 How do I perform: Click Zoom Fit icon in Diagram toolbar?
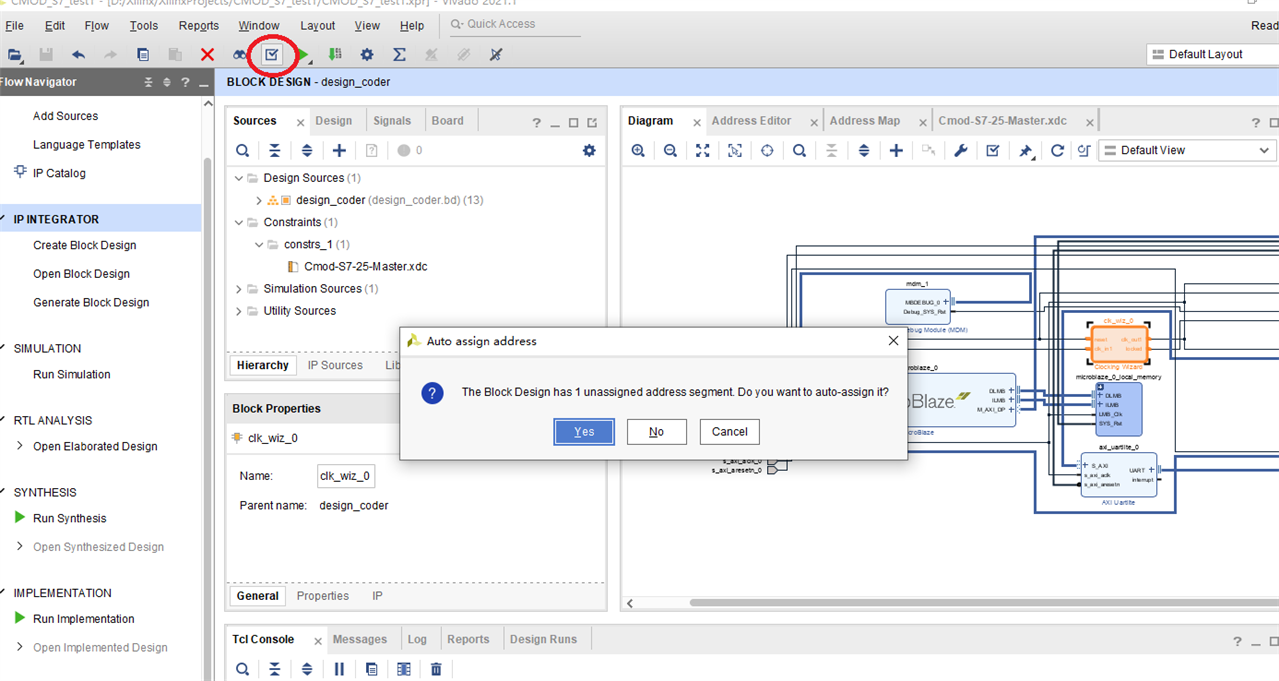pyautogui.click(x=703, y=150)
